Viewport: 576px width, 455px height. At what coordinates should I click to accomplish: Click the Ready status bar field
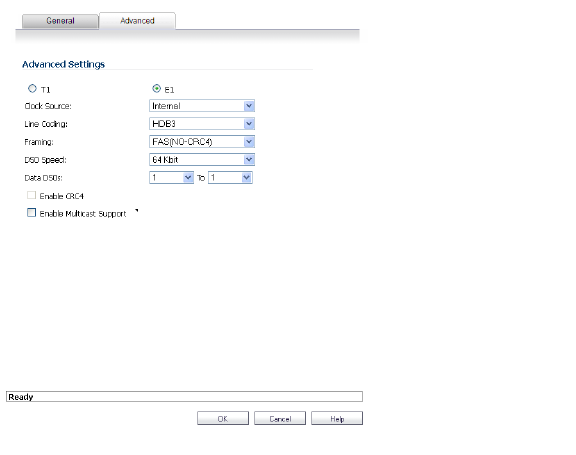coord(184,397)
